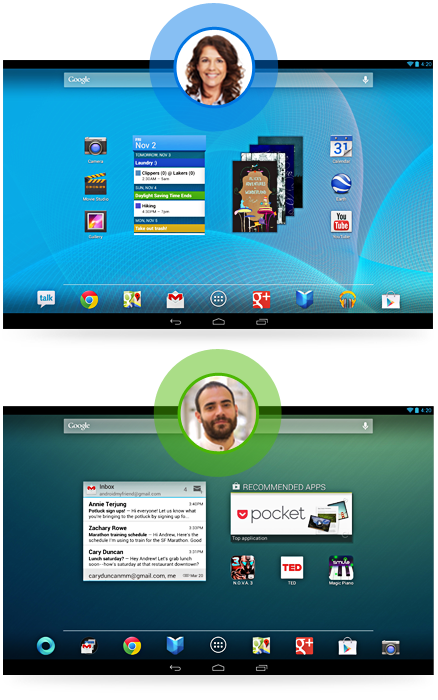
Task: Open the TED app
Action: pyautogui.click(x=292, y=568)
